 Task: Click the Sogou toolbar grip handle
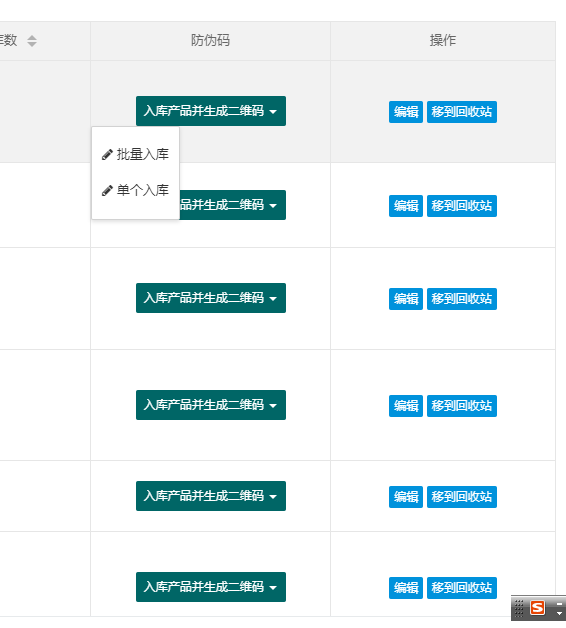pyautogui.click(x=519, y=608)
